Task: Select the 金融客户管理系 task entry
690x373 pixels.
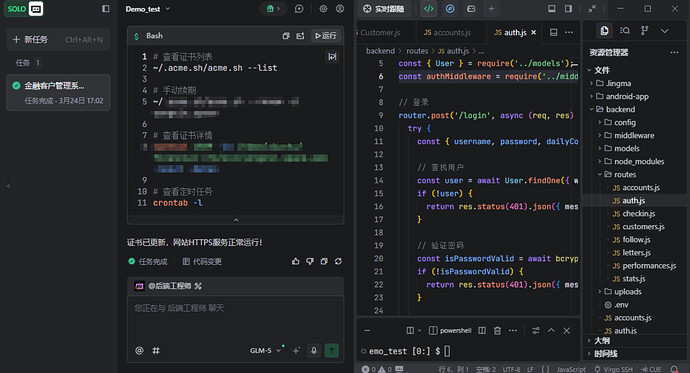Action: [58, 92]
